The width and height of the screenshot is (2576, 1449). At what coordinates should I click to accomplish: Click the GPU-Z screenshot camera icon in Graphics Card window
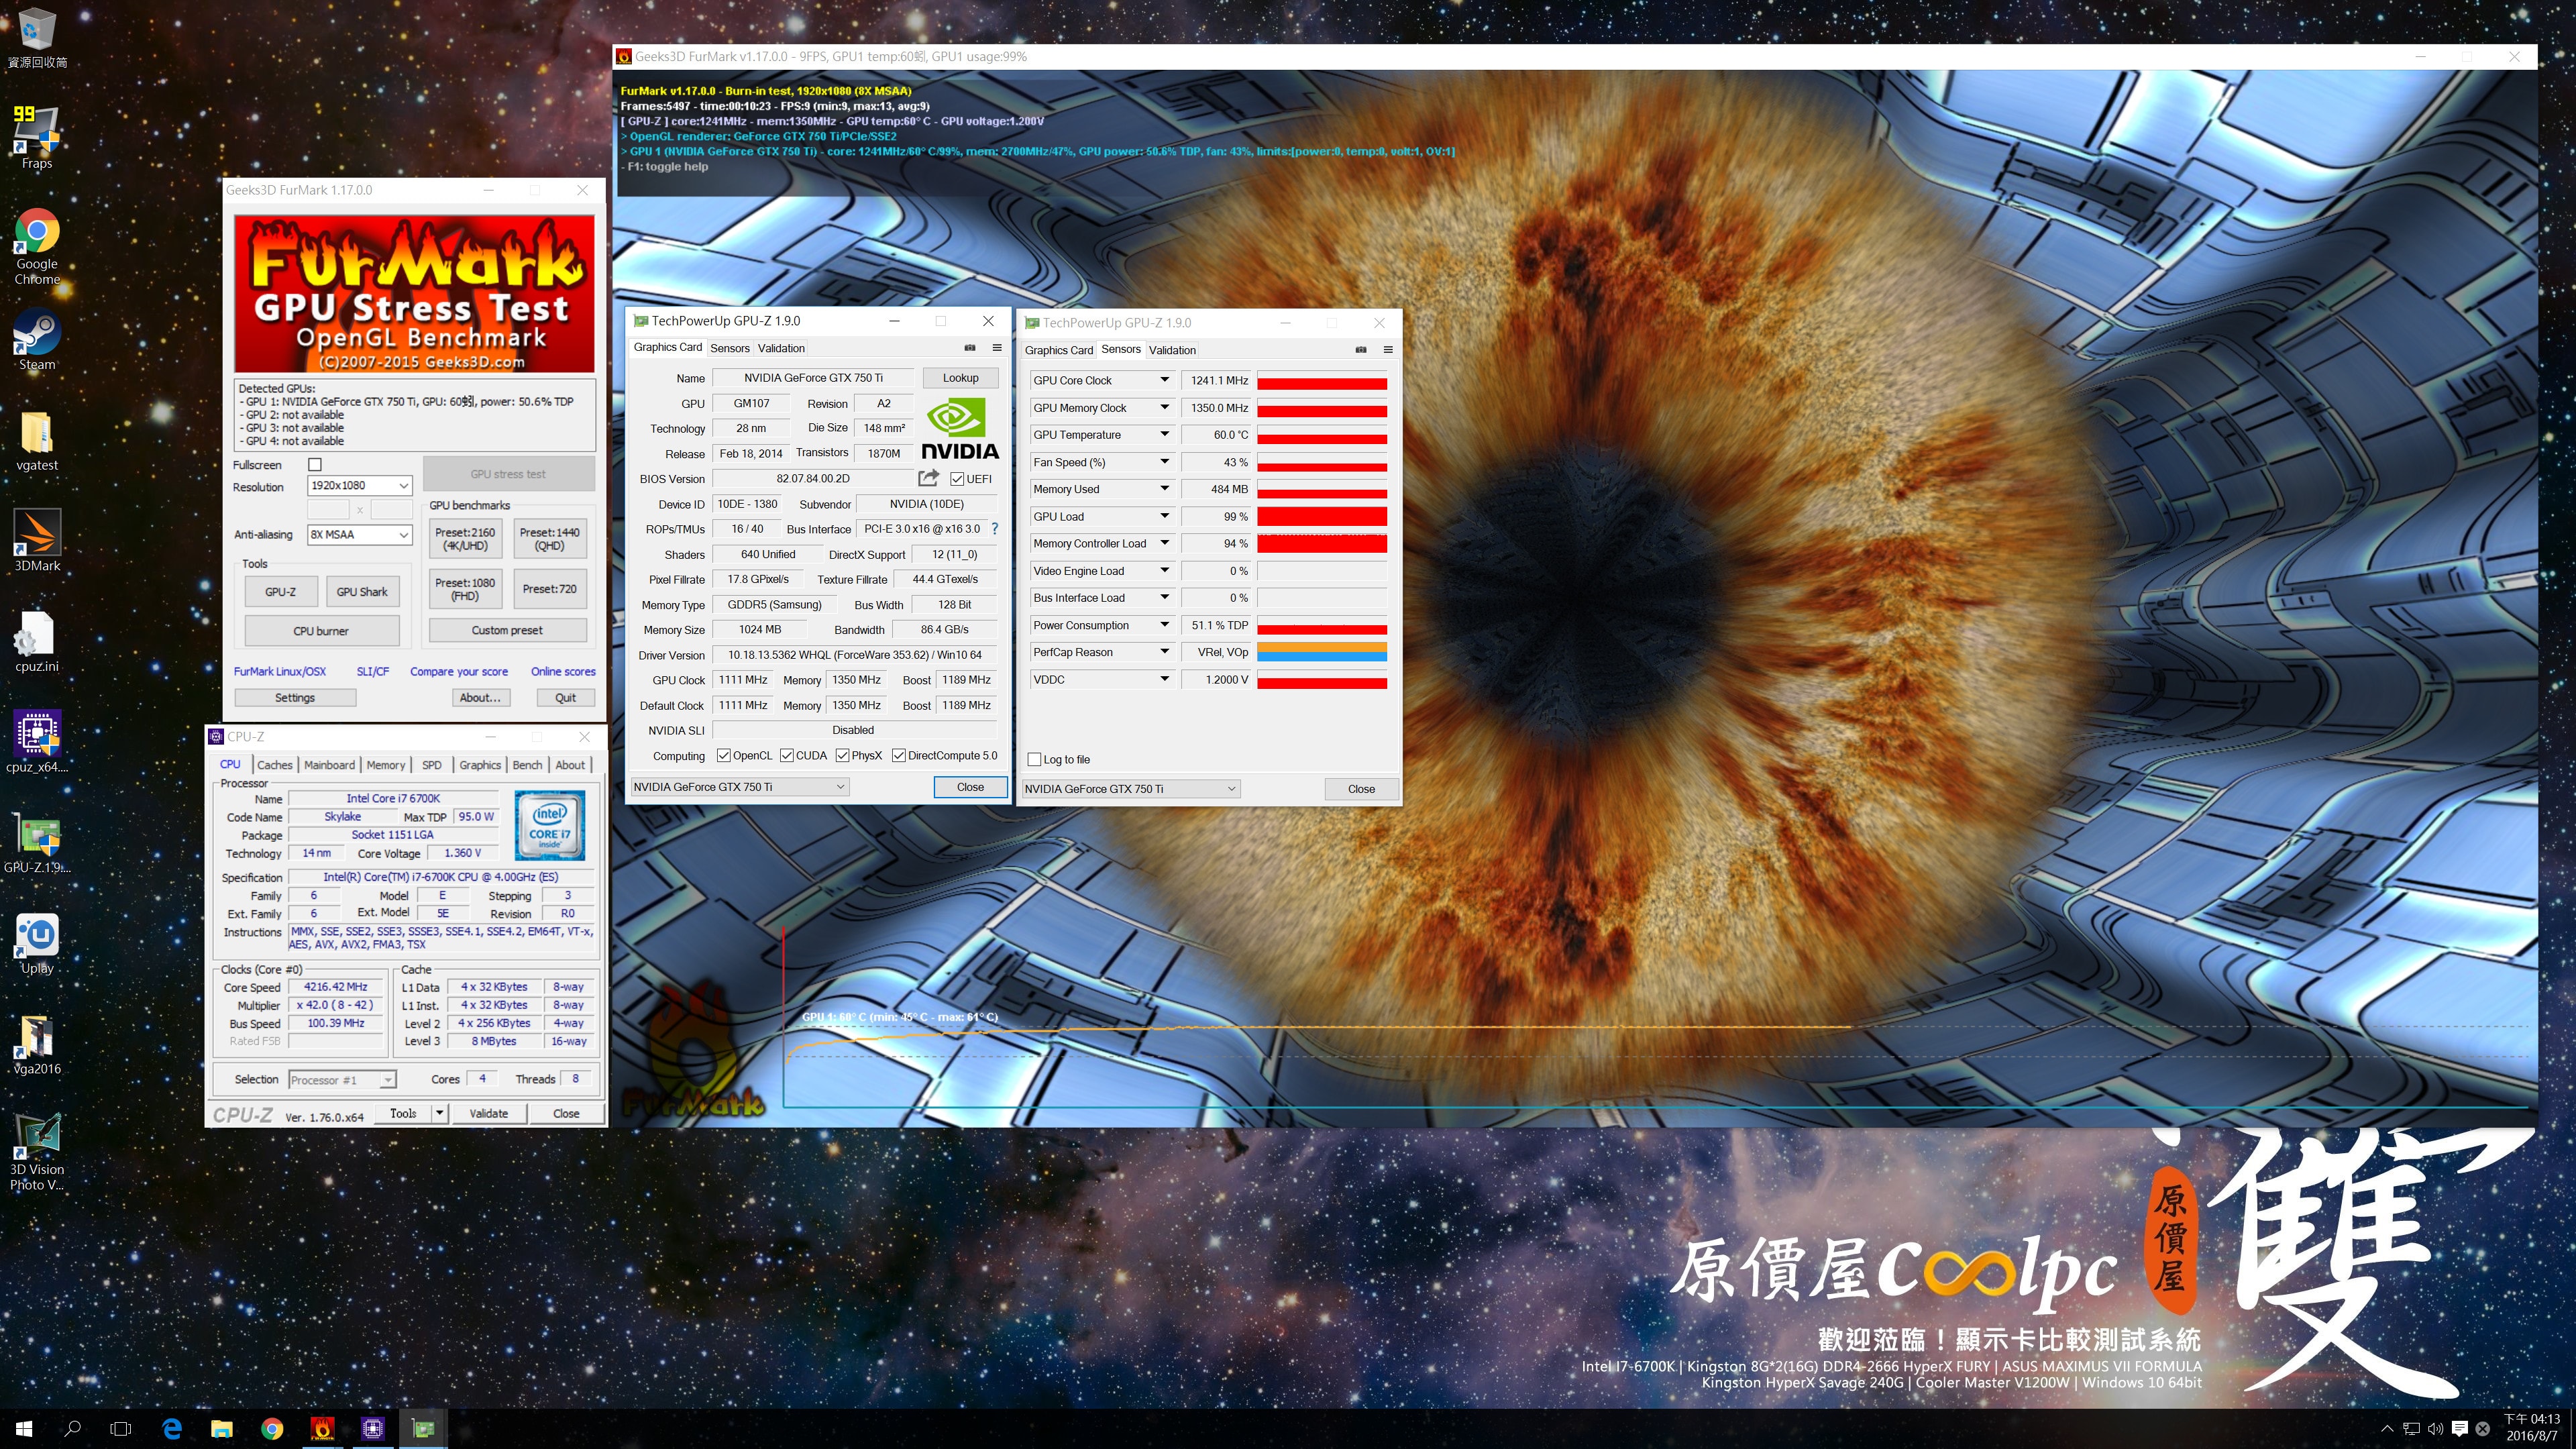click(970, 348)
